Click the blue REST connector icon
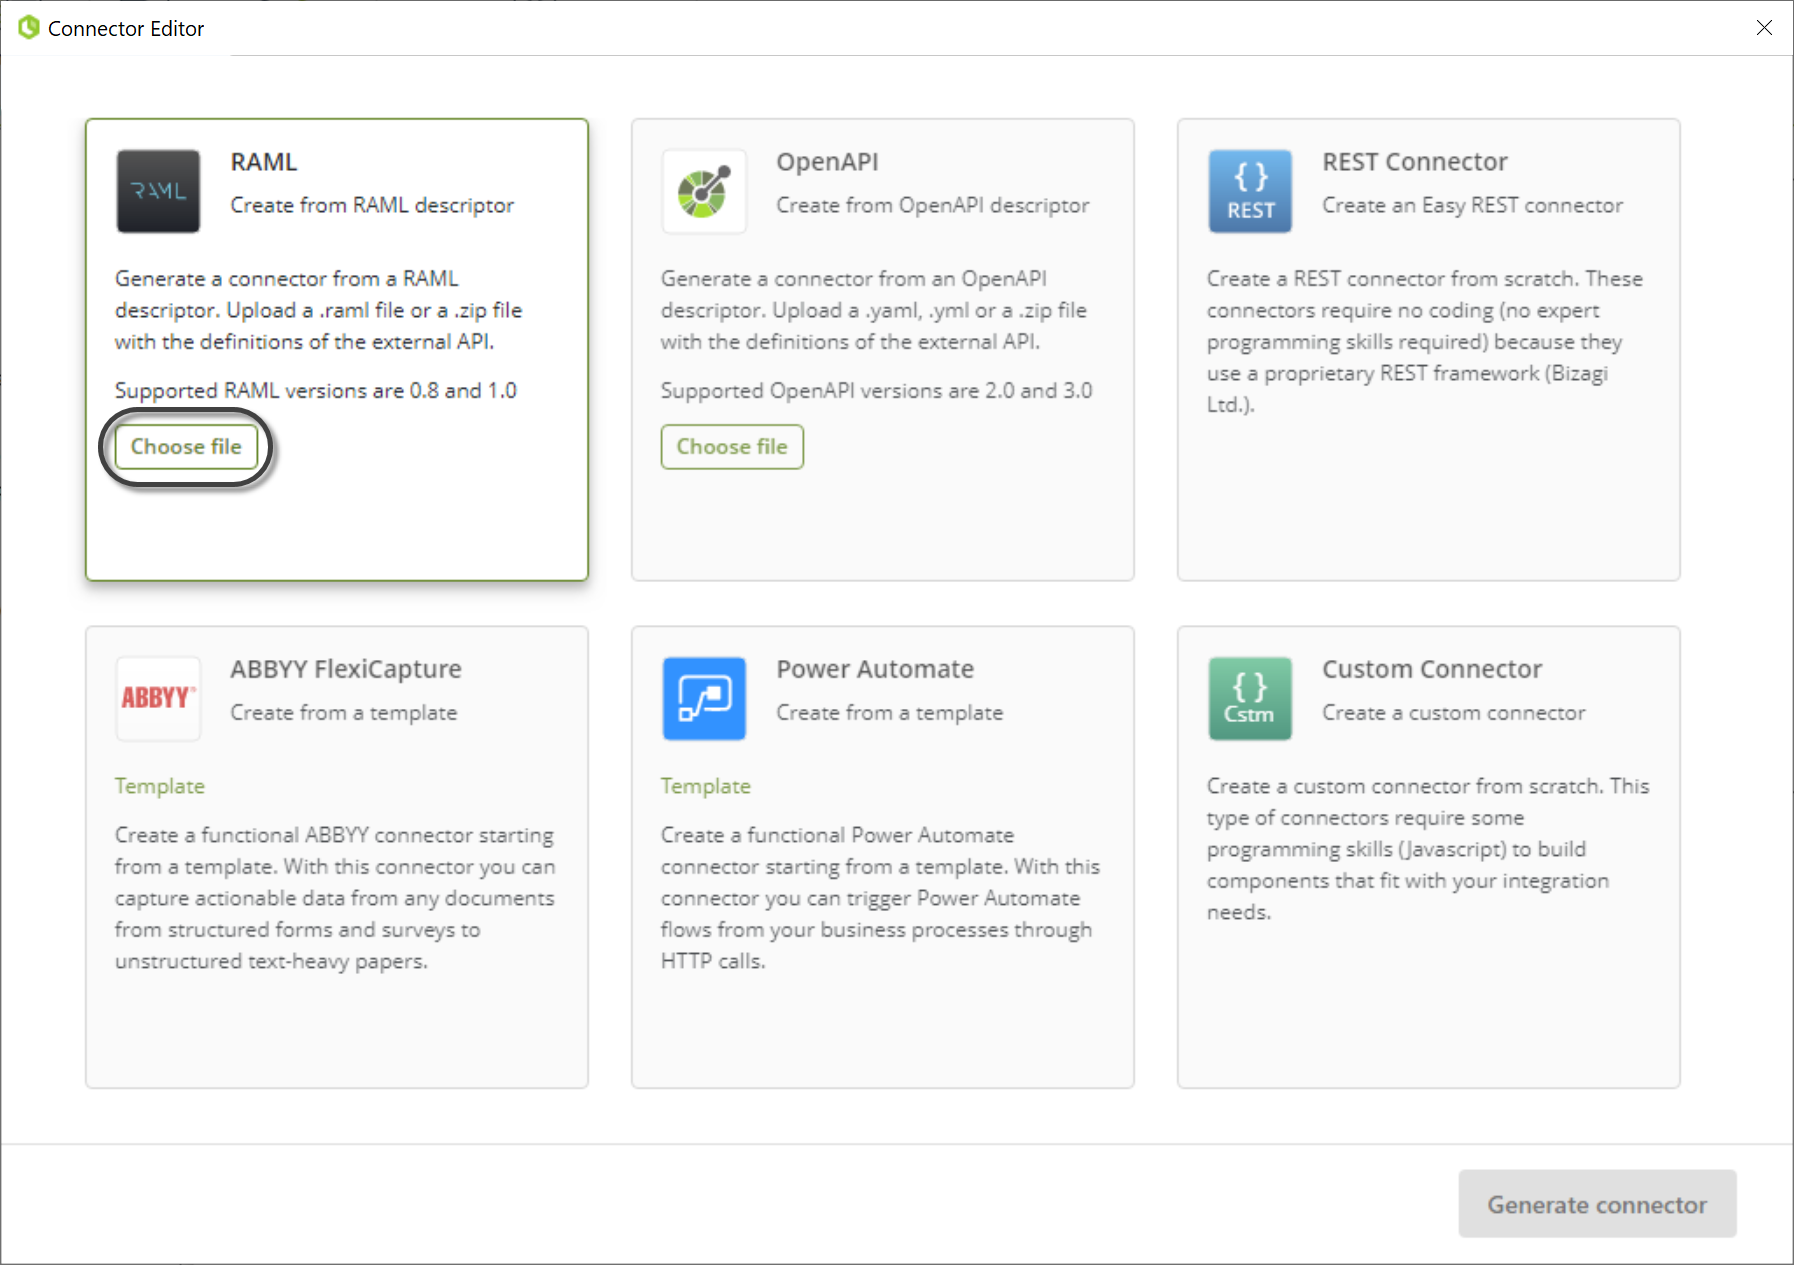Viewport: 1794px width, 1265px height. click(x=1250, y=191)
